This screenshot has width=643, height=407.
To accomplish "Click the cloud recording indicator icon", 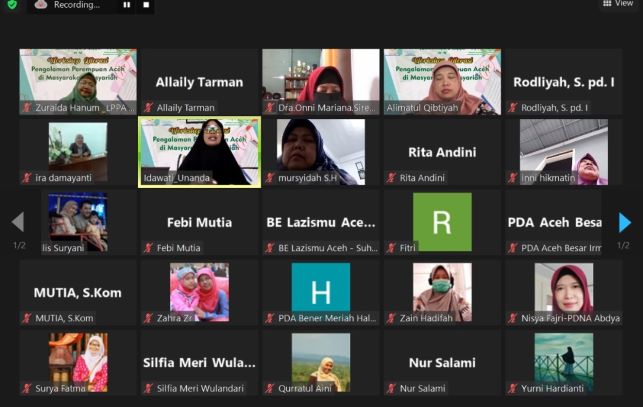I will point(41,5).
